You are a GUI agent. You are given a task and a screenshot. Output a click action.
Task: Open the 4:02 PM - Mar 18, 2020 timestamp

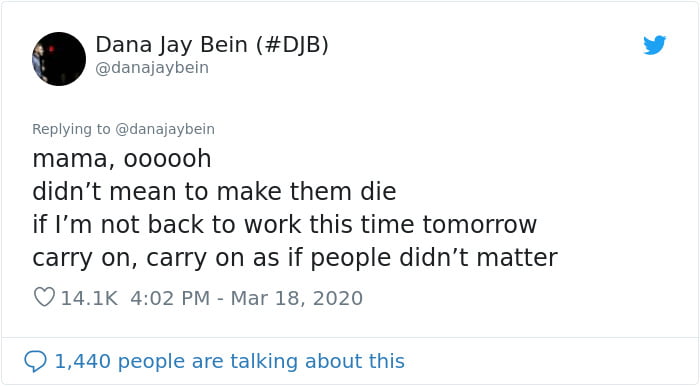(246, 298)
